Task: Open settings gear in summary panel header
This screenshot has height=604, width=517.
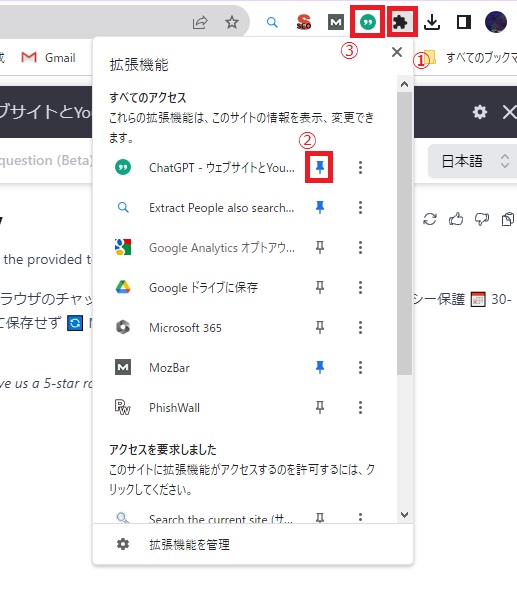Action: point(480,112)
